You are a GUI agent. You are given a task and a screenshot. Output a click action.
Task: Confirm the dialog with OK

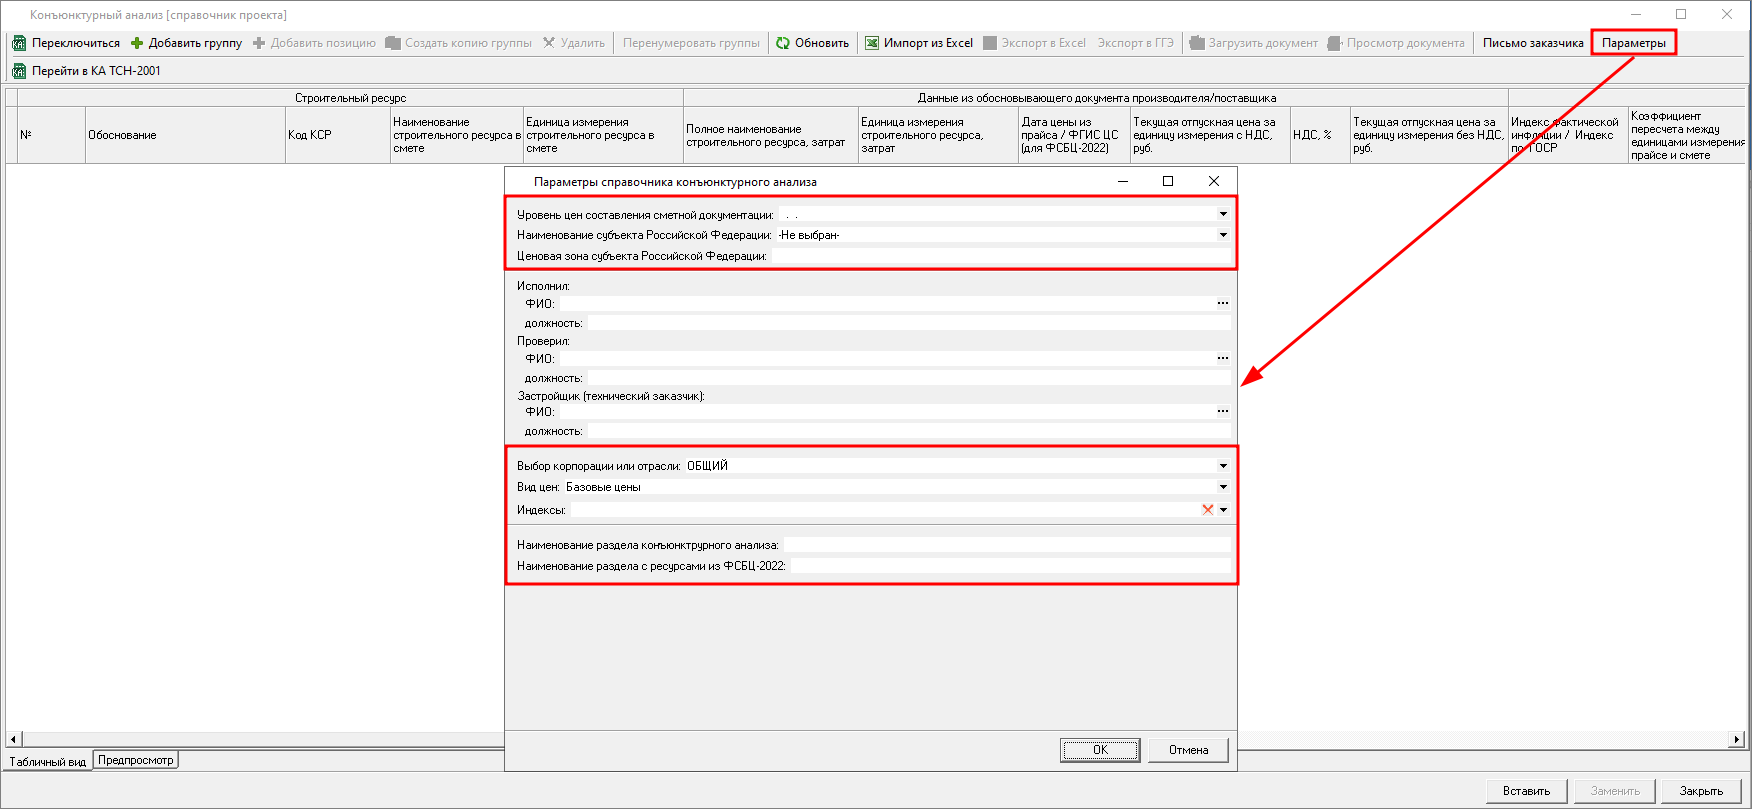pyautogui.click(x=1100, y=750)
